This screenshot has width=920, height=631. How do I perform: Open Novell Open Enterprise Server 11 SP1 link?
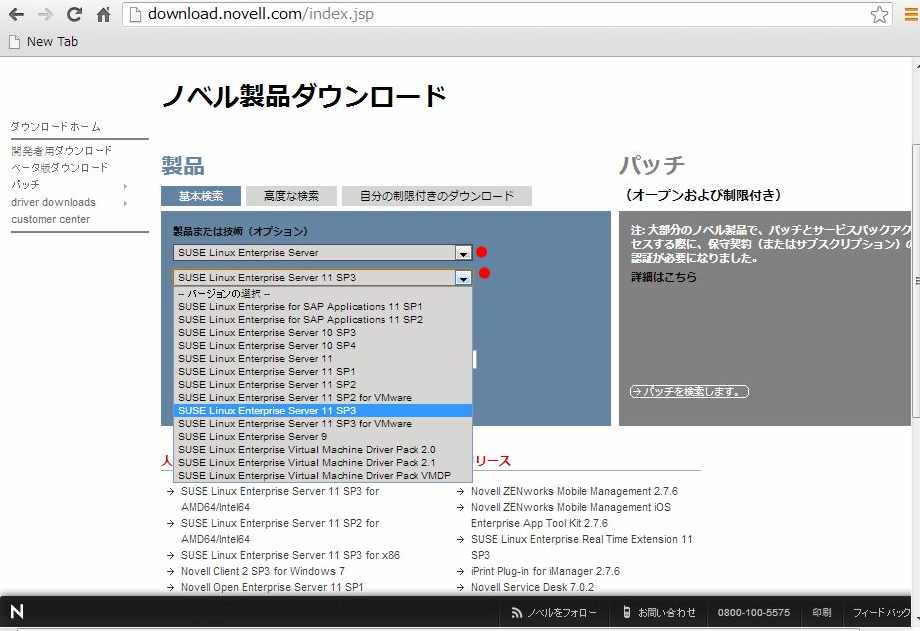(272, 587)
